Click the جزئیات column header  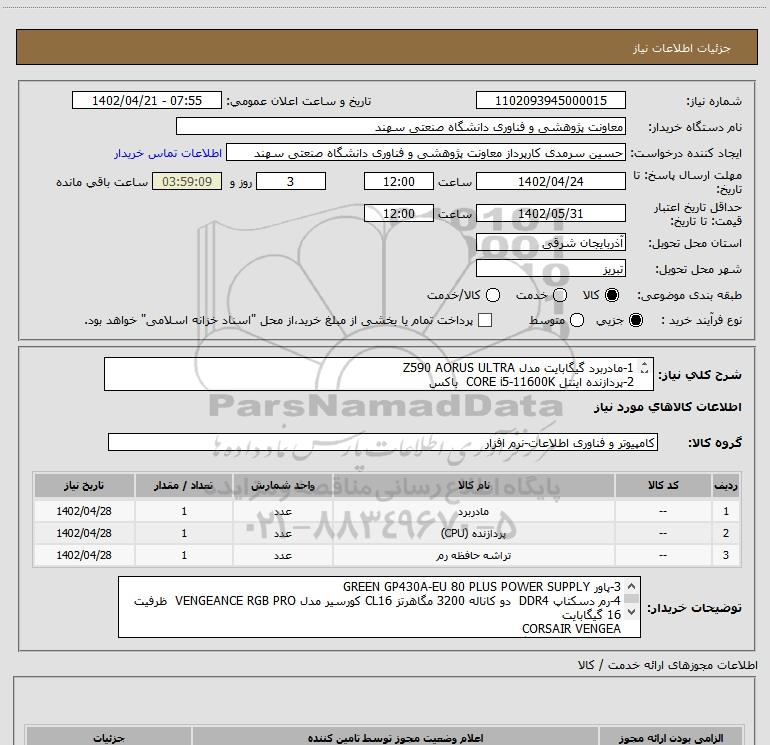point(109,738)
